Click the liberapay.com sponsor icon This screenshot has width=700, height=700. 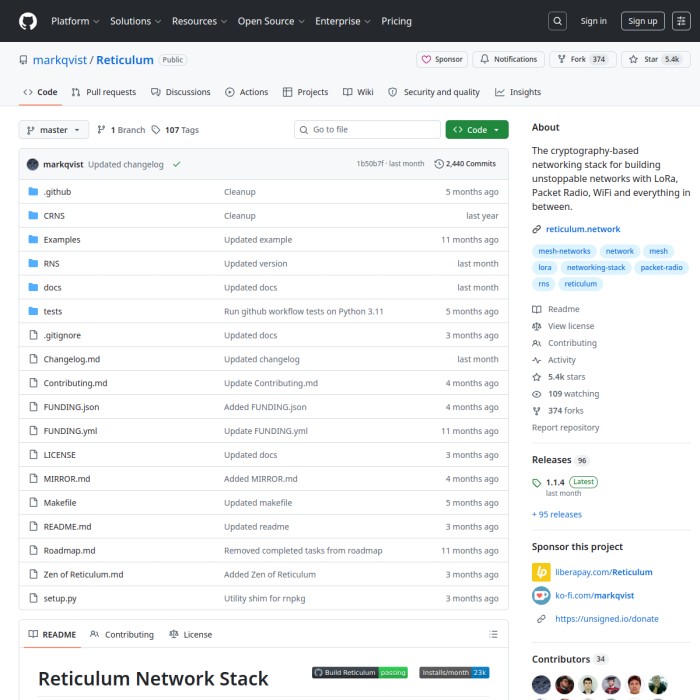click(541, 572)
